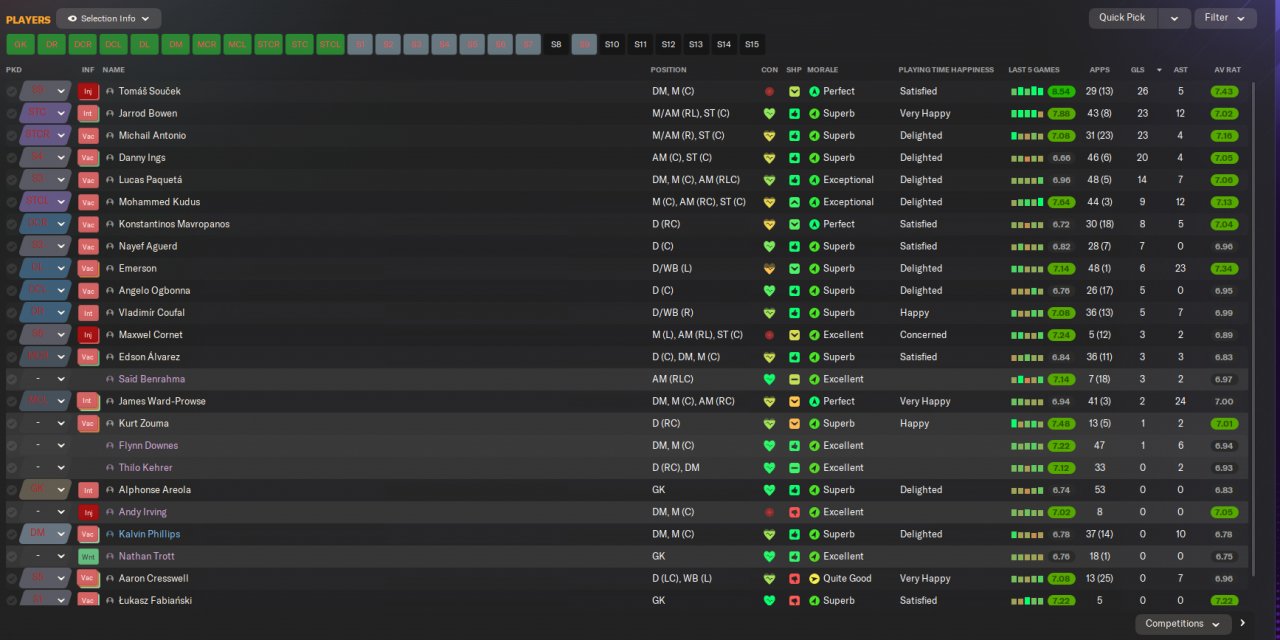Click the Inj status badge for Tomáš Souček
Viewport: 1280px width, 640px height.
click(x=88, y=91)
